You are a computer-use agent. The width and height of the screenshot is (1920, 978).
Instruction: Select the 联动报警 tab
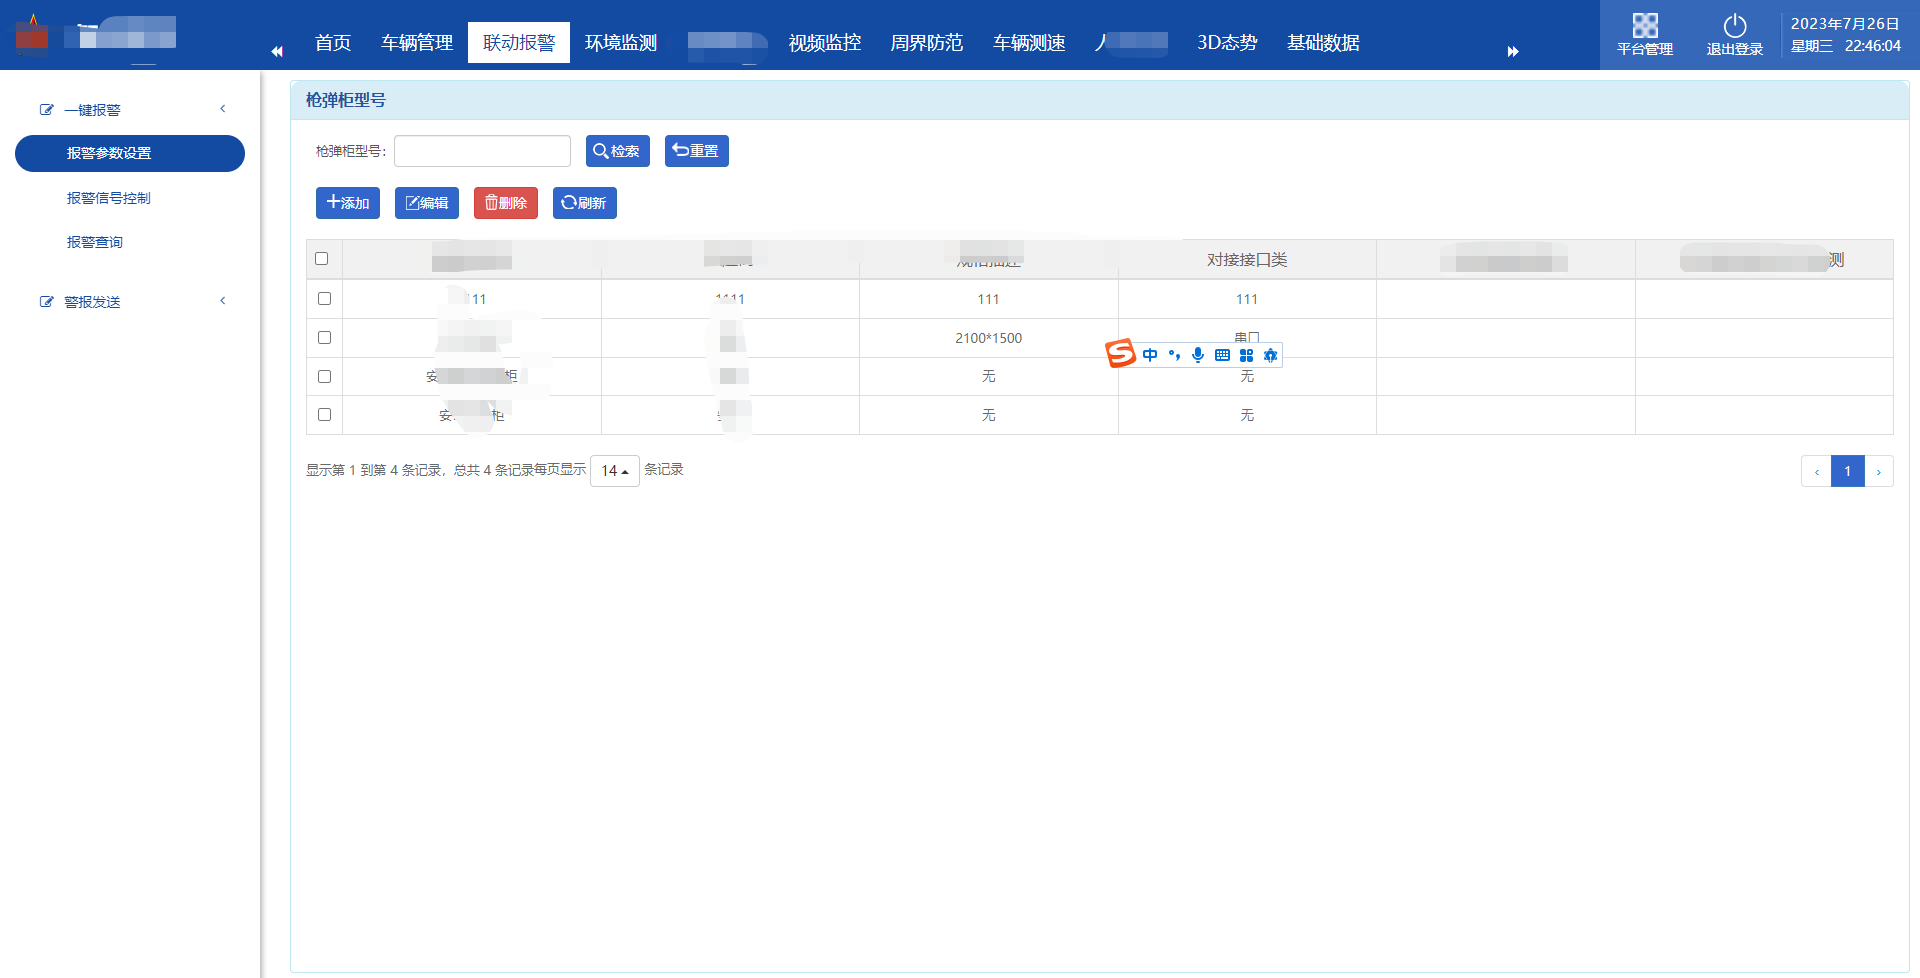click(x=519, y=43)
